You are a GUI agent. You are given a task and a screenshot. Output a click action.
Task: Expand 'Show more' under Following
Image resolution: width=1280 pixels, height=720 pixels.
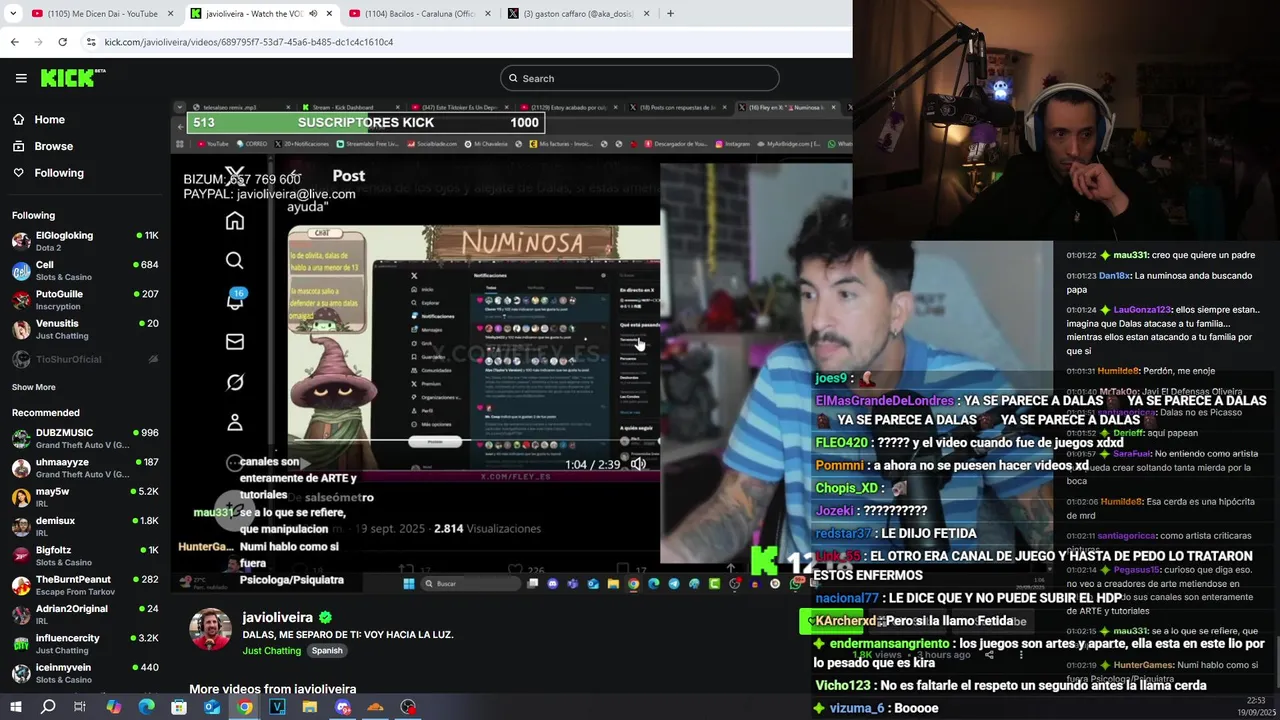[34, 387]
